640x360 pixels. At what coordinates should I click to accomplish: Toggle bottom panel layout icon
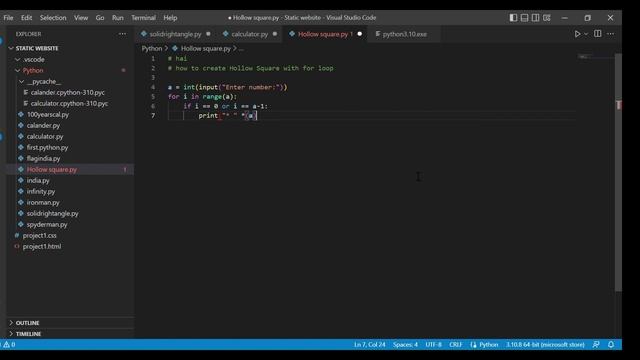(524, 18)
